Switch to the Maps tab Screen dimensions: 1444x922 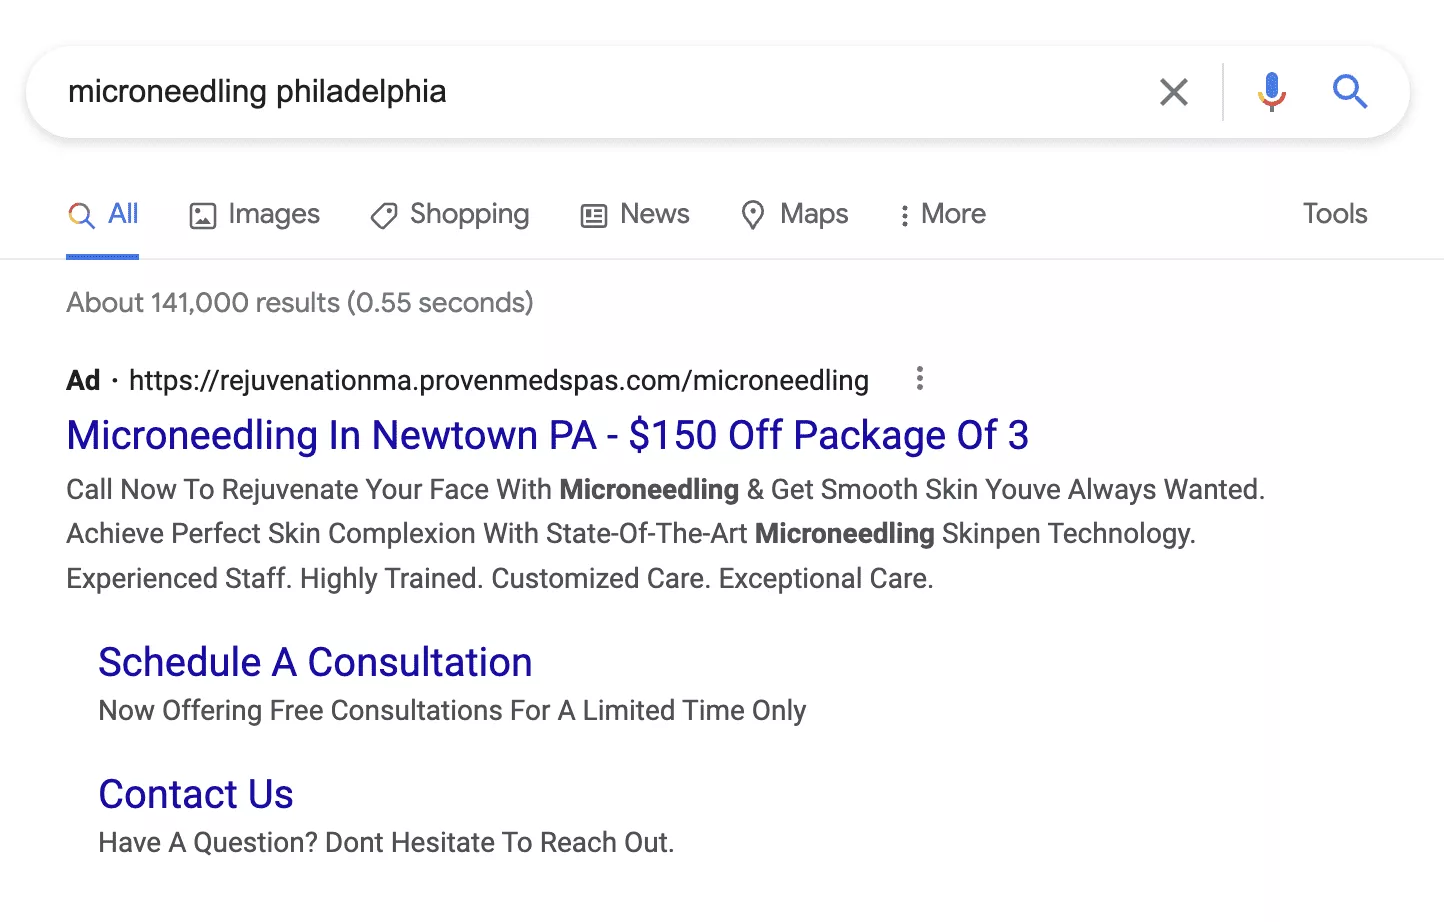coord(795,214)
